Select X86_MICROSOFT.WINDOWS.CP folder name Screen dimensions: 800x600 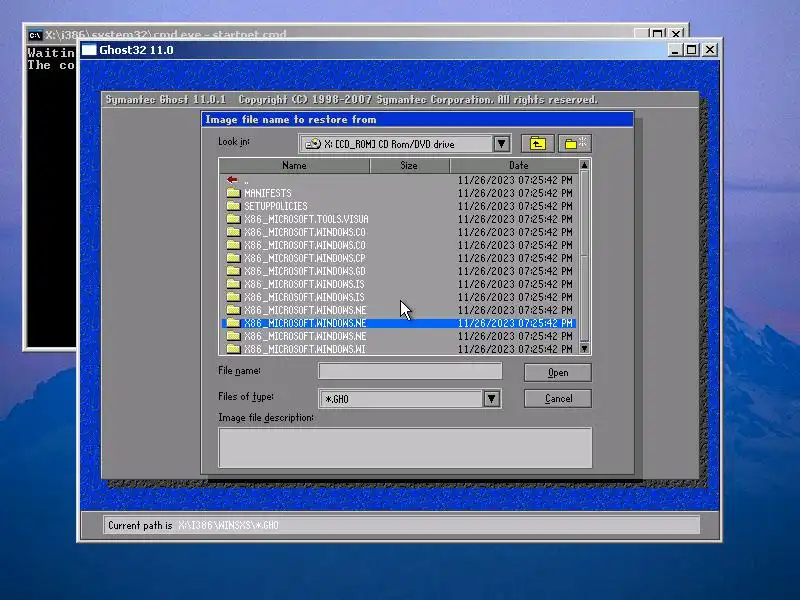305,258
